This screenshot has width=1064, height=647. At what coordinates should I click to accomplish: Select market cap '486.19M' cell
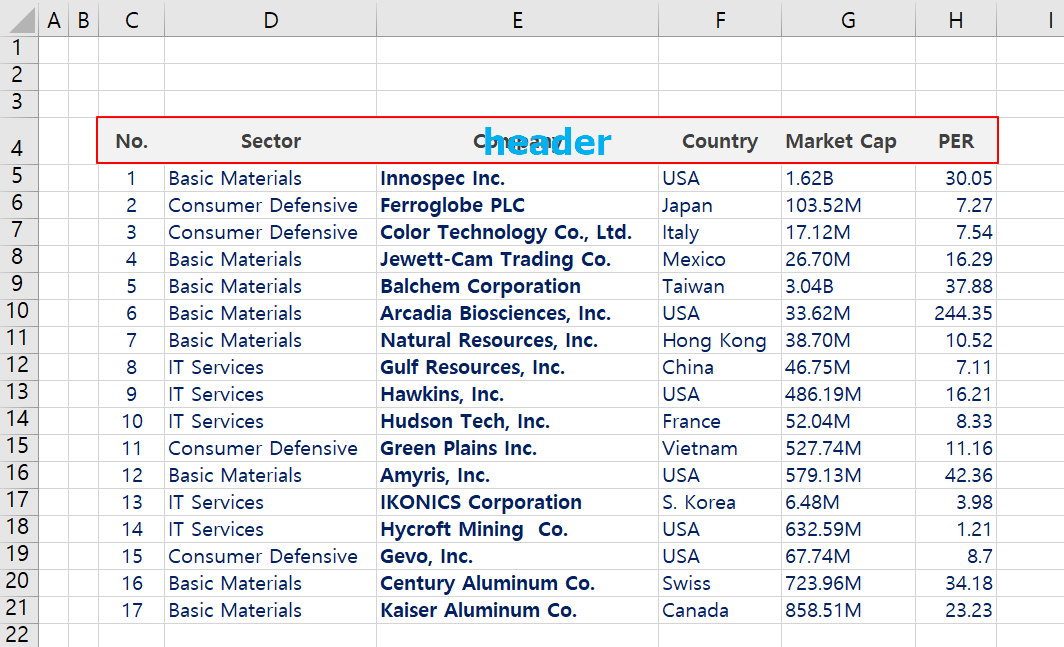(x=848, y=394)
